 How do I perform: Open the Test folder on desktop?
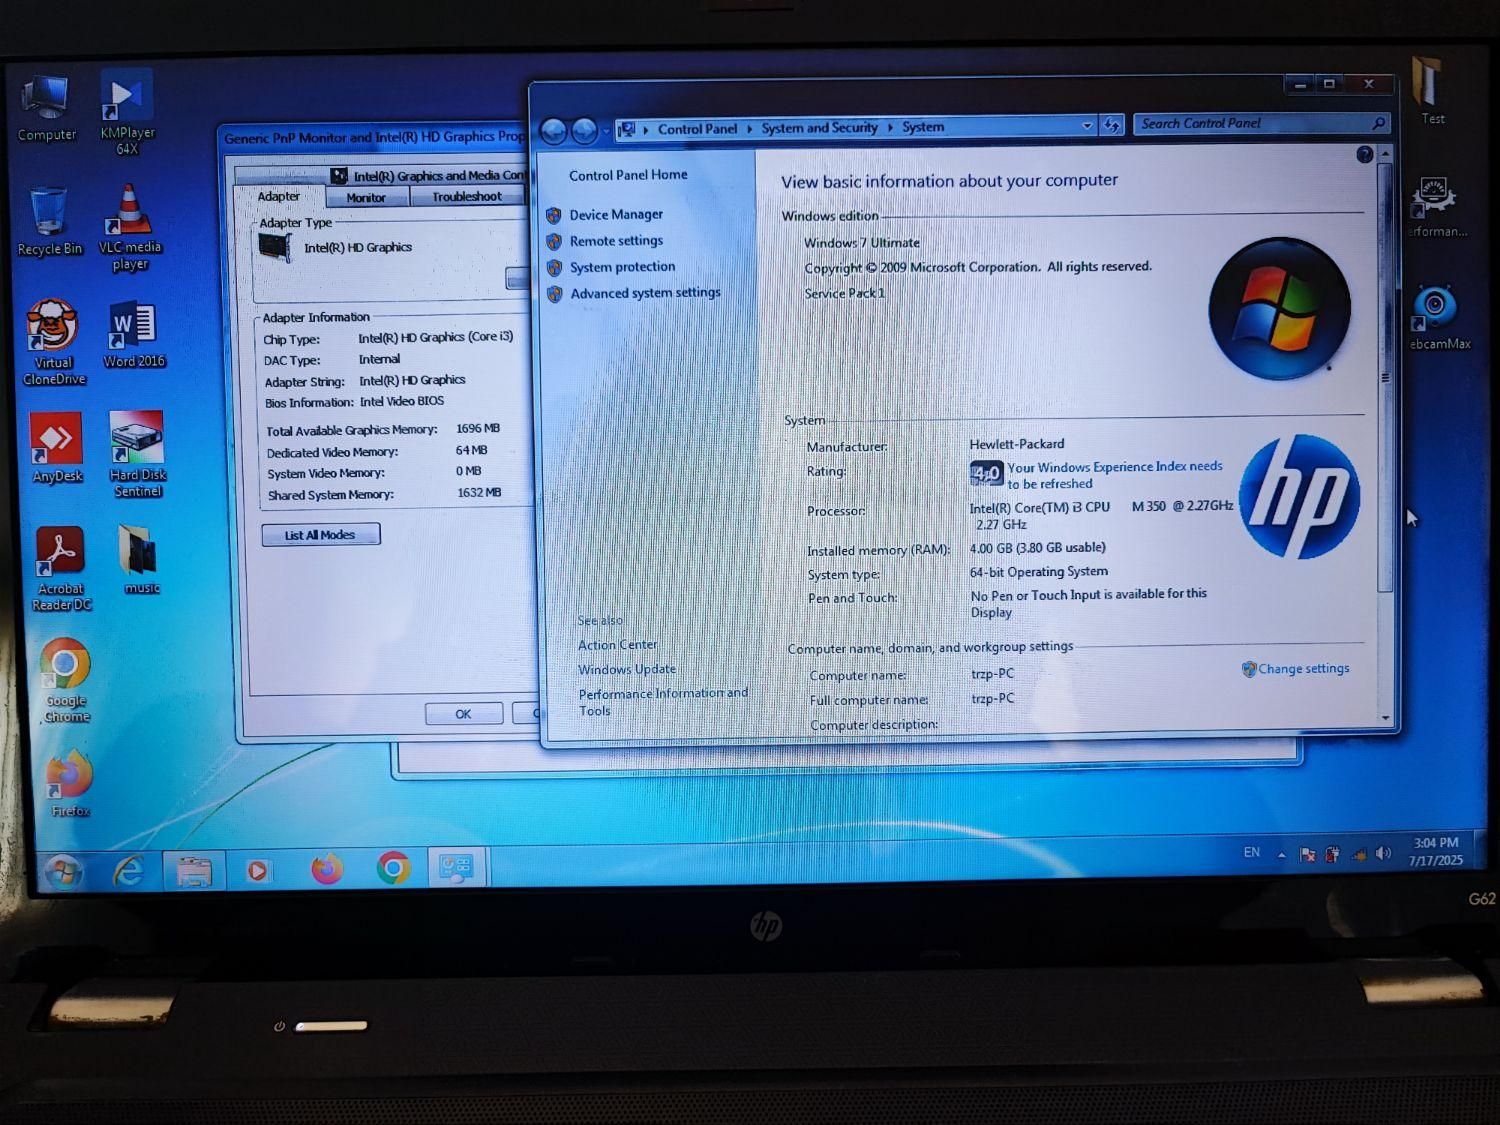pyautogui.click(x=1428, y=92)
